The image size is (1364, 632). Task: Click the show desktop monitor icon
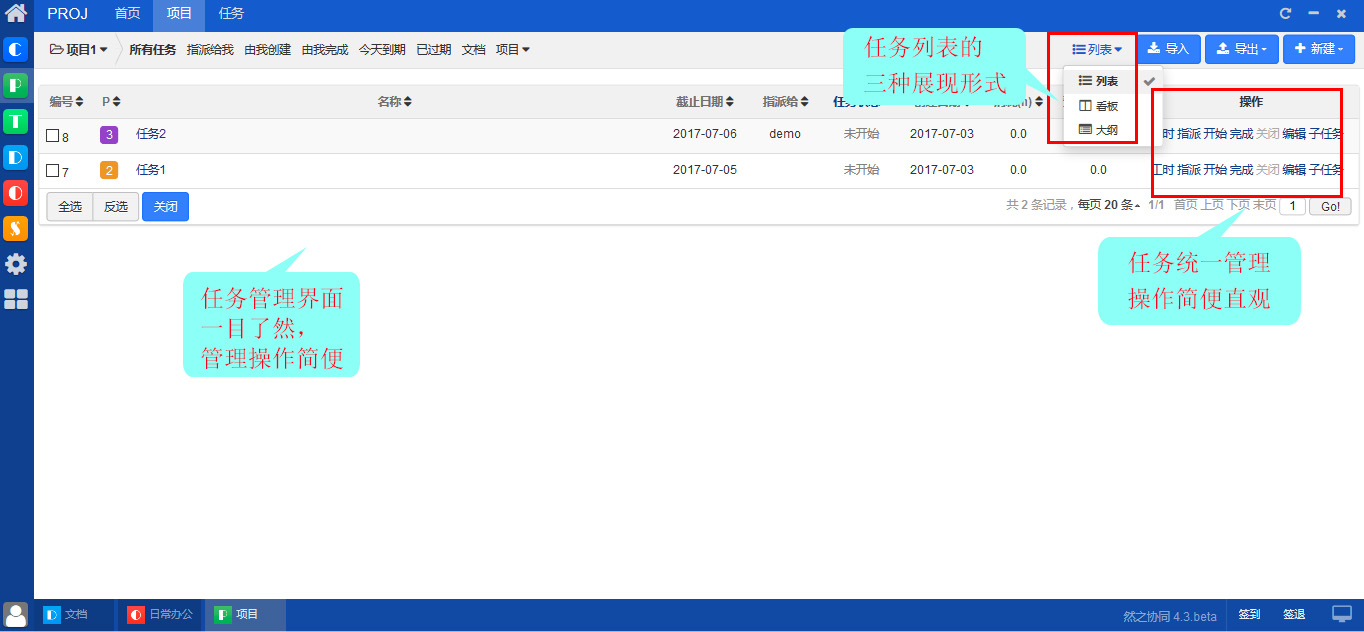(1342, 614)
